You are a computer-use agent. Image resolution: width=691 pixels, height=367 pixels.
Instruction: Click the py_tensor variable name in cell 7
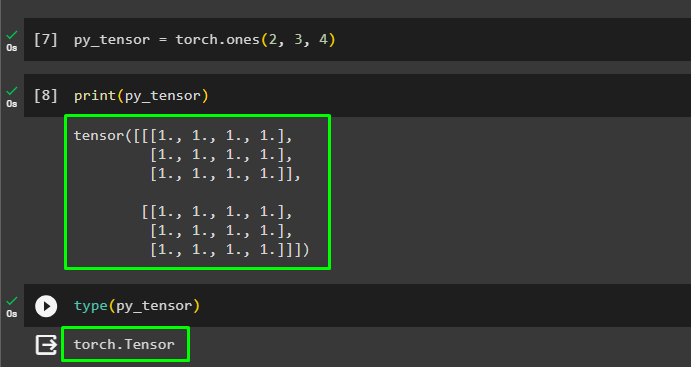(112, 40)
